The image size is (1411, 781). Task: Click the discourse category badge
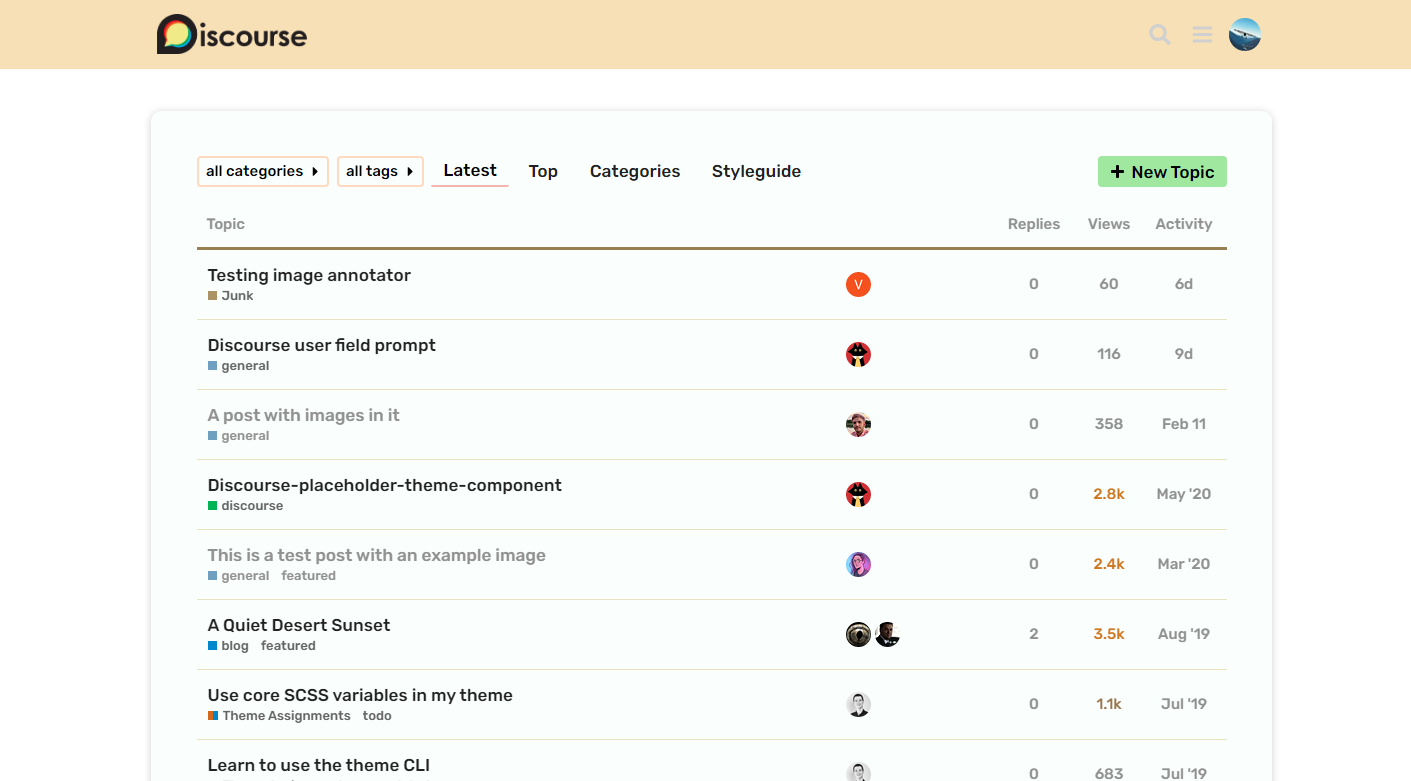(x=246, y=506)
